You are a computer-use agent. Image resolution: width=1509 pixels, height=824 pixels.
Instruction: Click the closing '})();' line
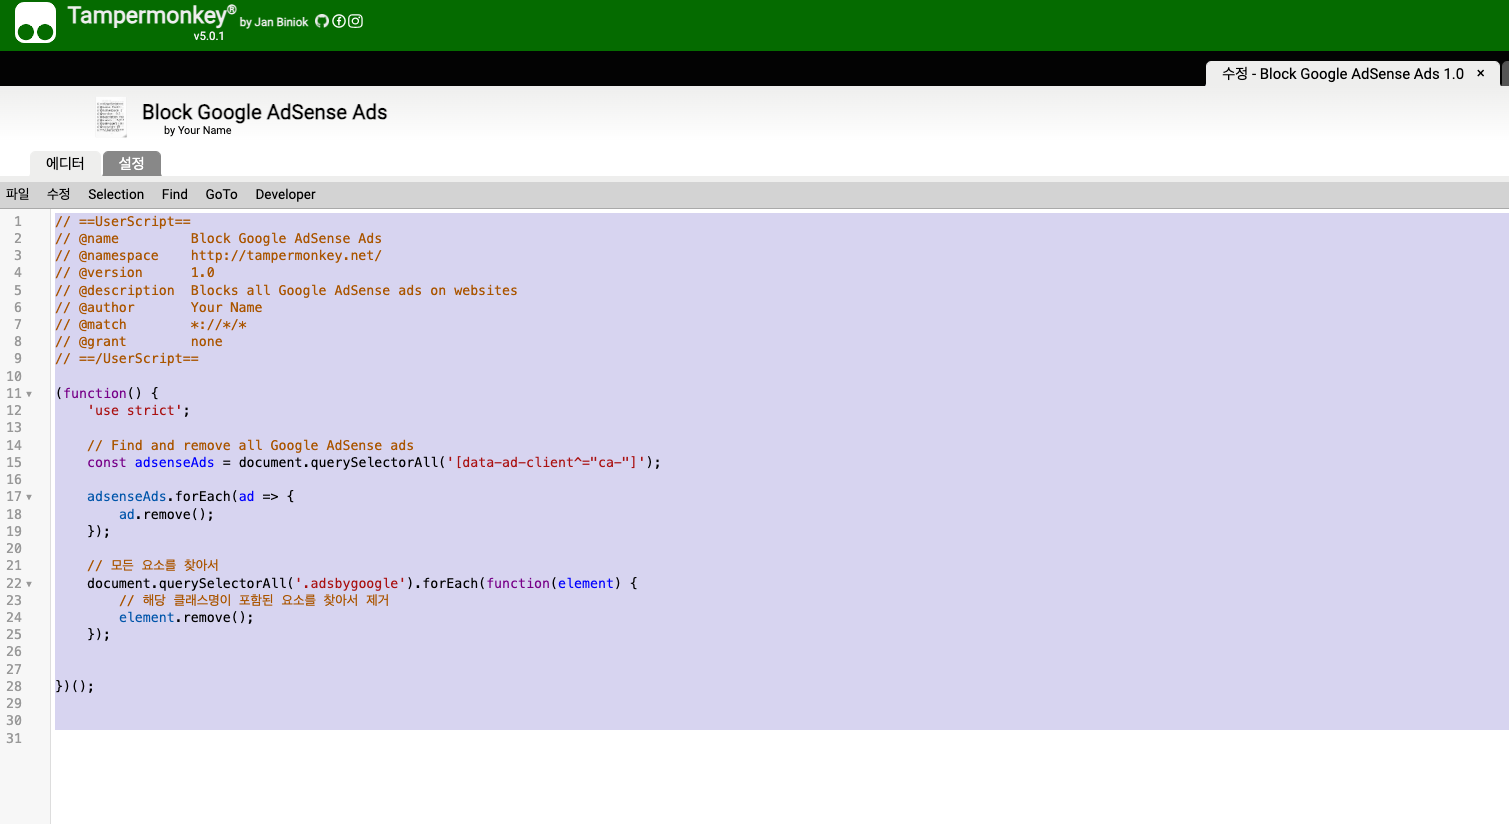click(74, 686)
